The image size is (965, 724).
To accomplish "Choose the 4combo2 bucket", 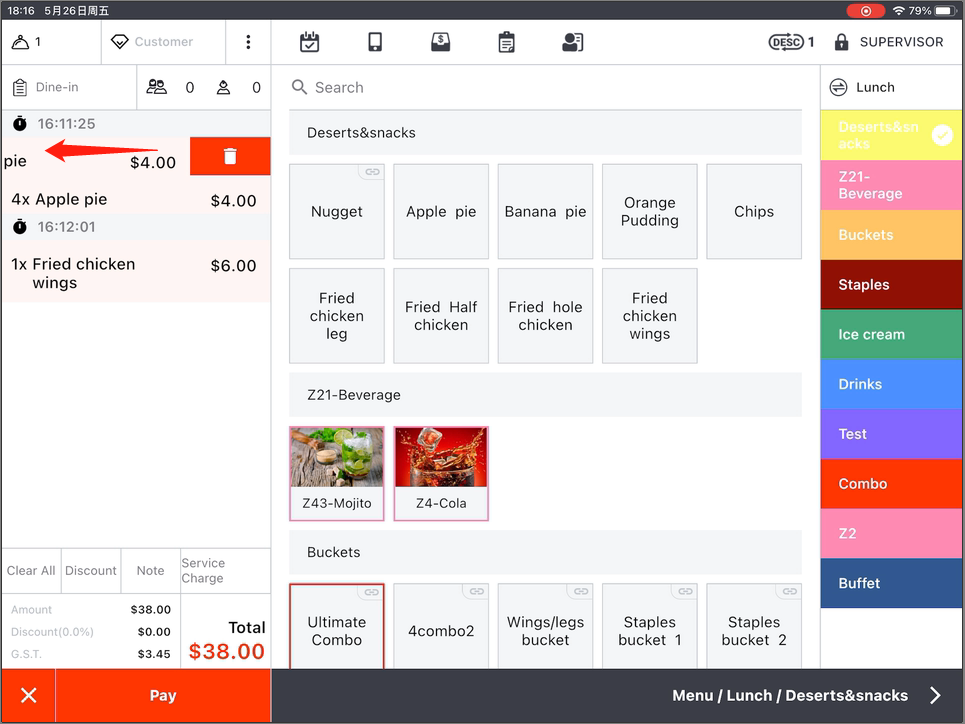I will coord(441,626).
